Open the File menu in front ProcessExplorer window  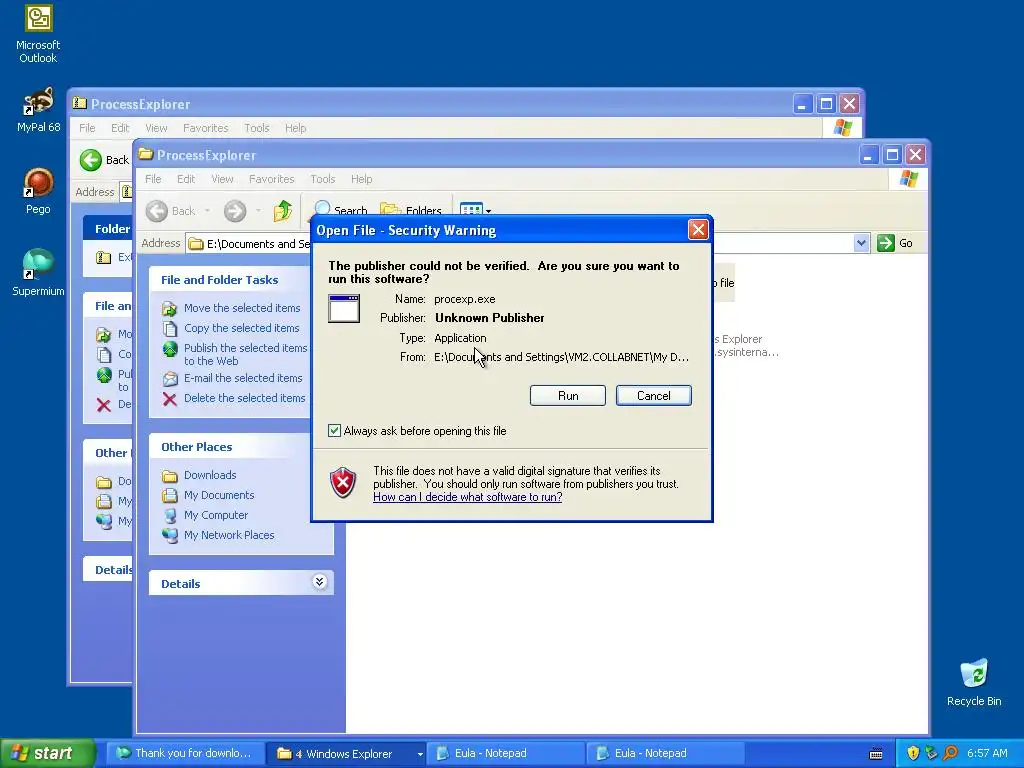(153, 179)
